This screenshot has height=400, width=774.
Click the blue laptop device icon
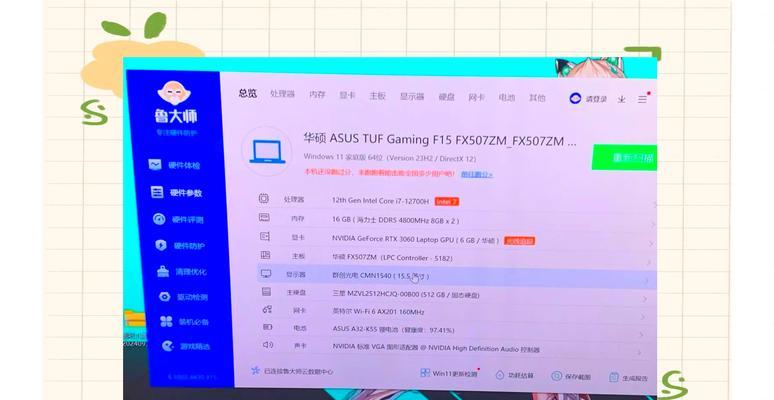(267, 152)
